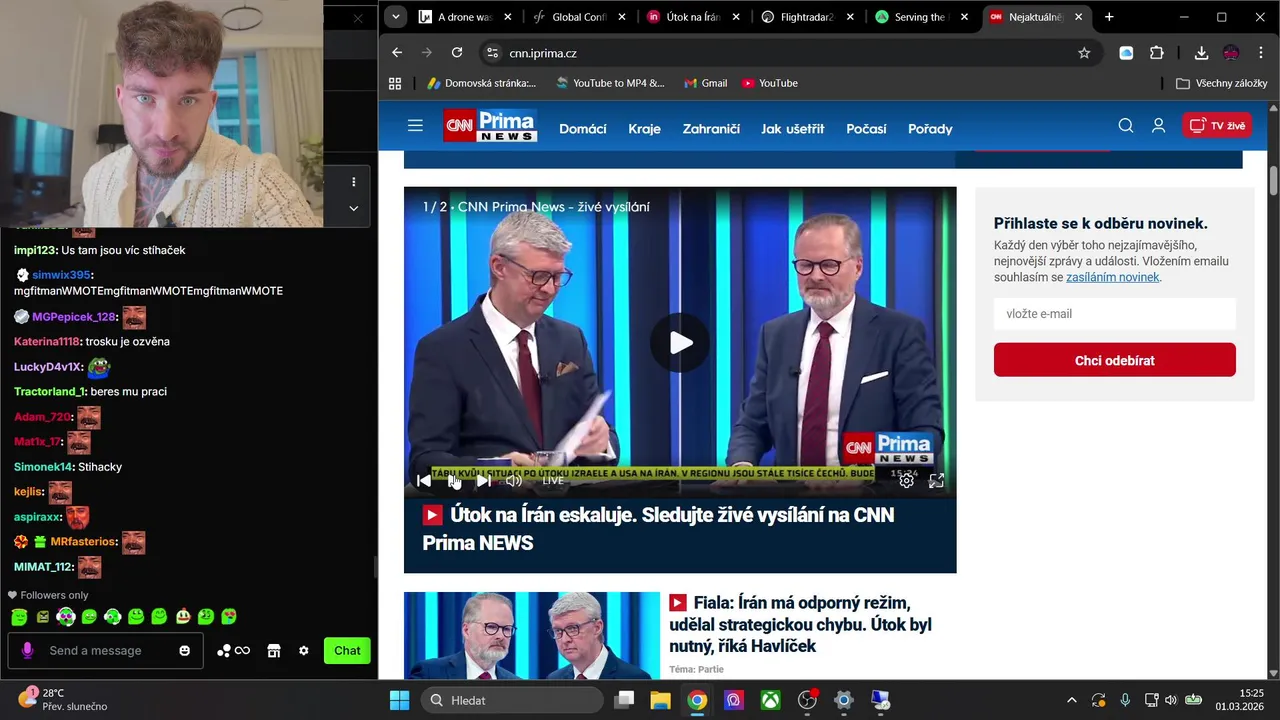Play the live video with center play button
1280x720 pixels.
coord(680,343)
